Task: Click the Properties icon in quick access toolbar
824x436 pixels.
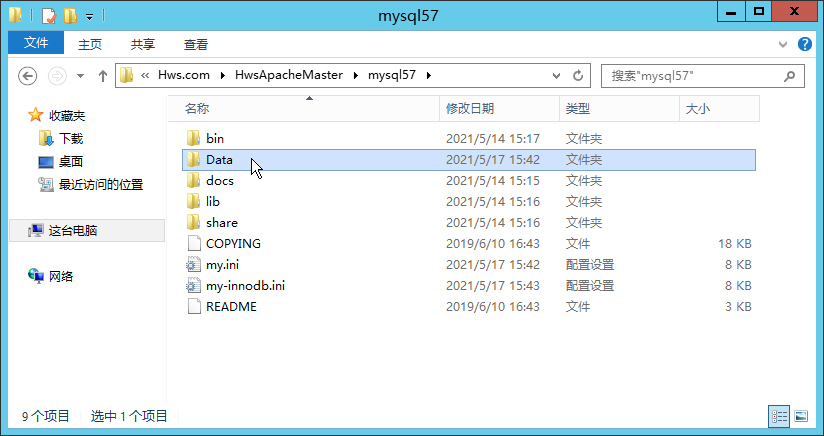Action: 49,16
